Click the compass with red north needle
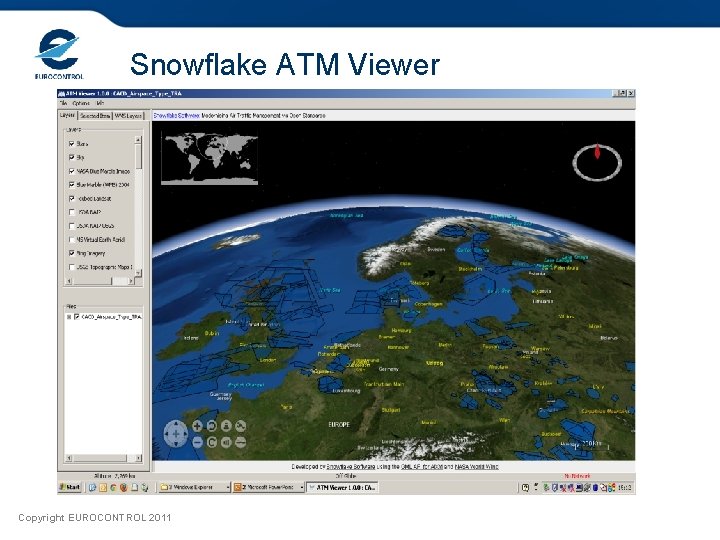The image size is (720, 540). coord(597,163)
